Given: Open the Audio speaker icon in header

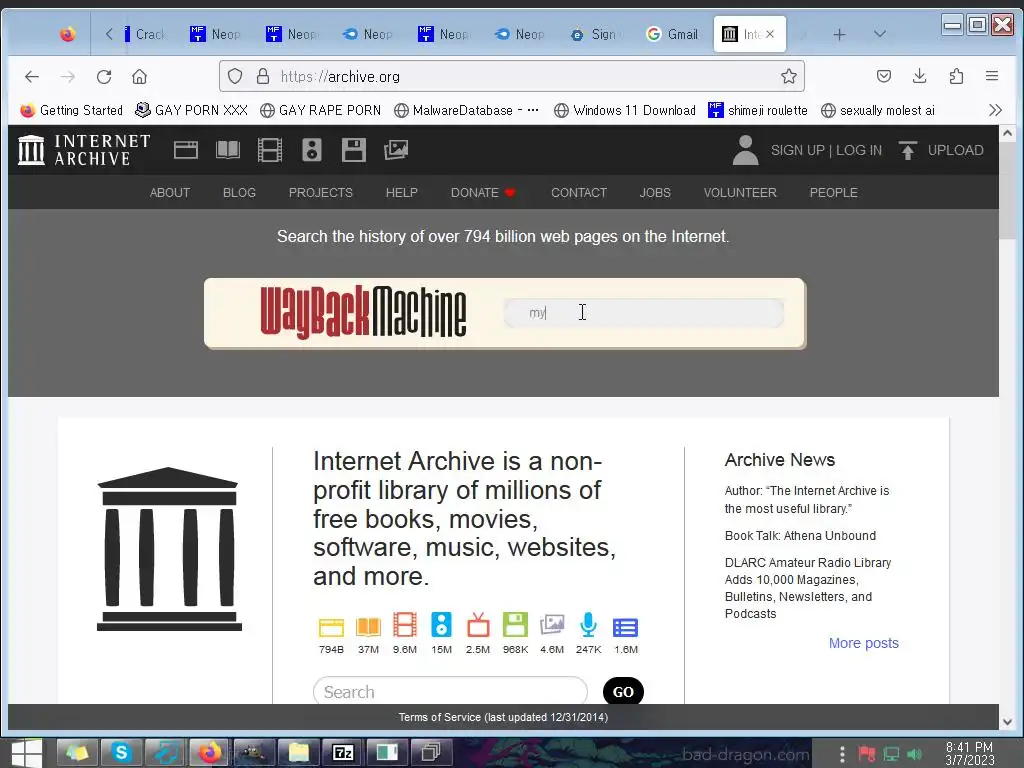Looking at the screenshot, I should (x=312, y=150).
